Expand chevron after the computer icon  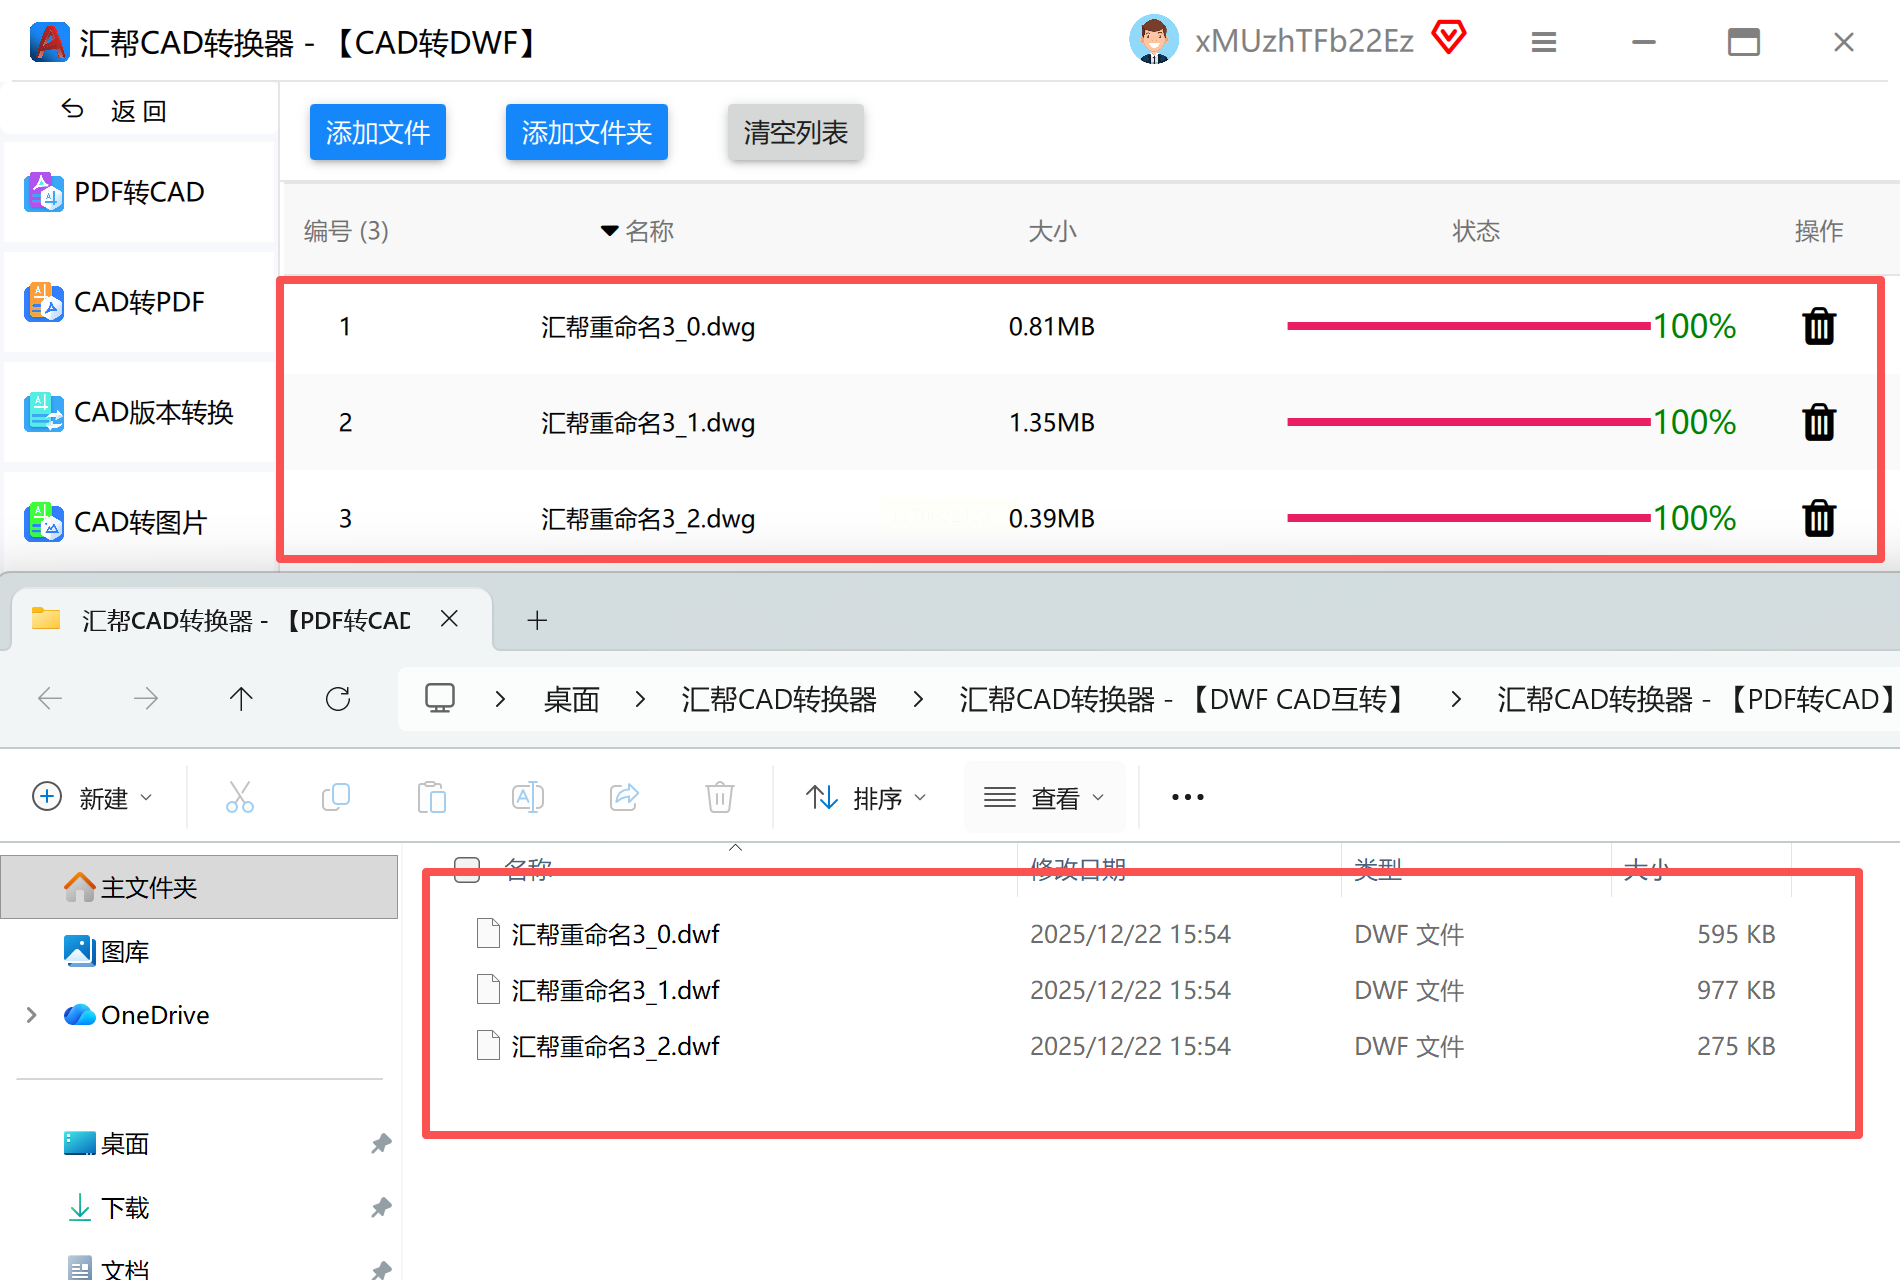[x=500, y=699]
